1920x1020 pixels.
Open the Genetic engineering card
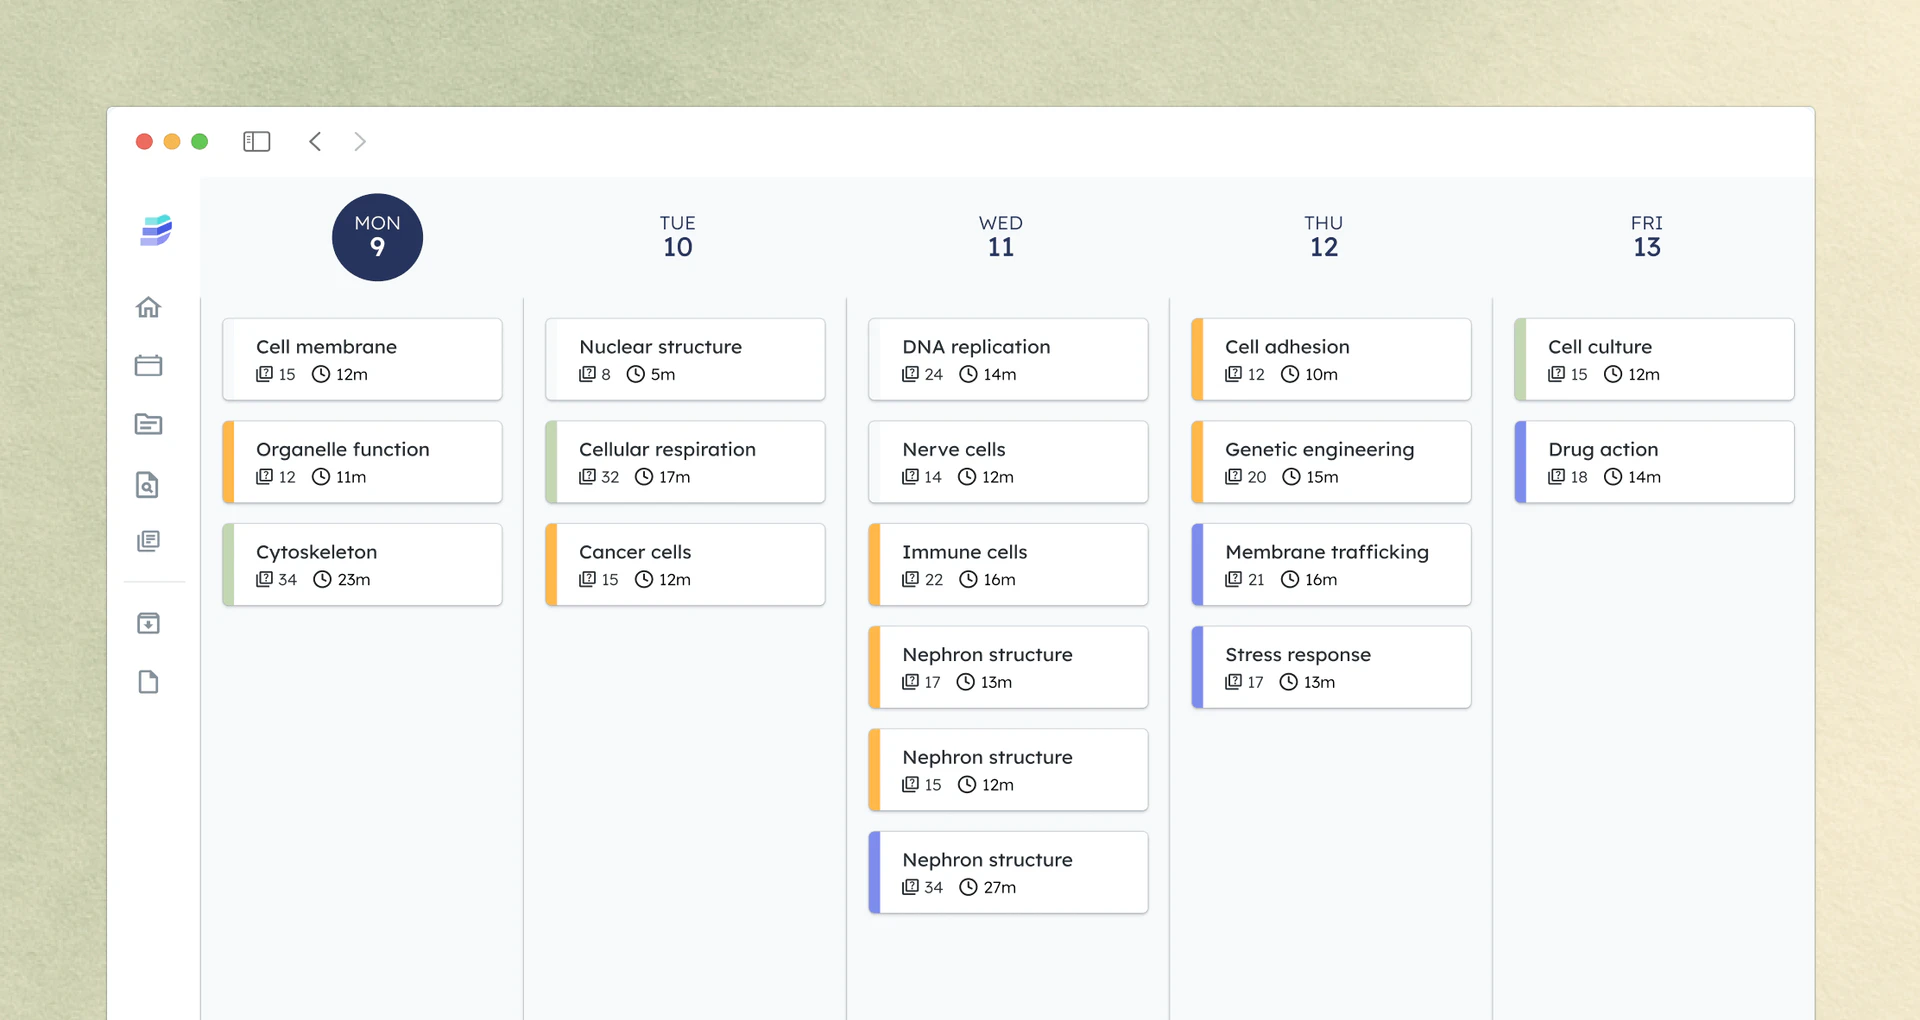tap(1331, 462)
